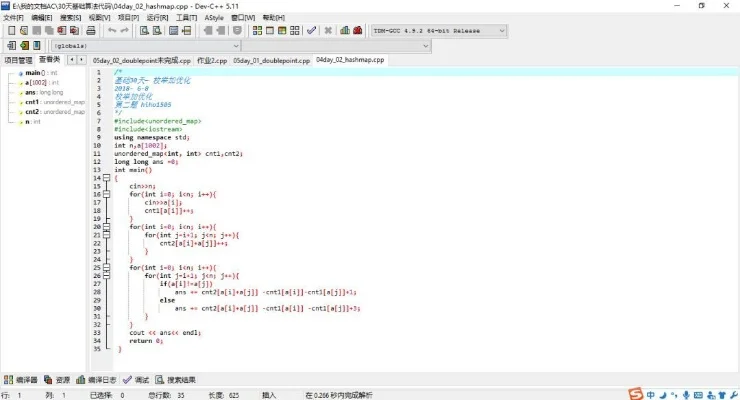Open the 调试 bottom panel tab

(x=136, y=380)
